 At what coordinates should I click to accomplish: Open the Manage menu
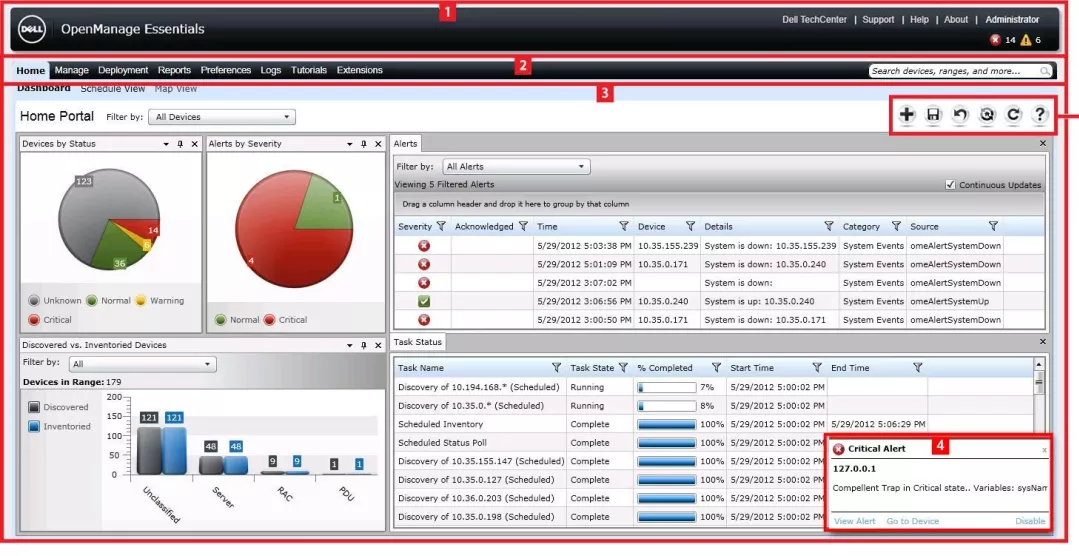pyautogui.click(x=72, y=70)
